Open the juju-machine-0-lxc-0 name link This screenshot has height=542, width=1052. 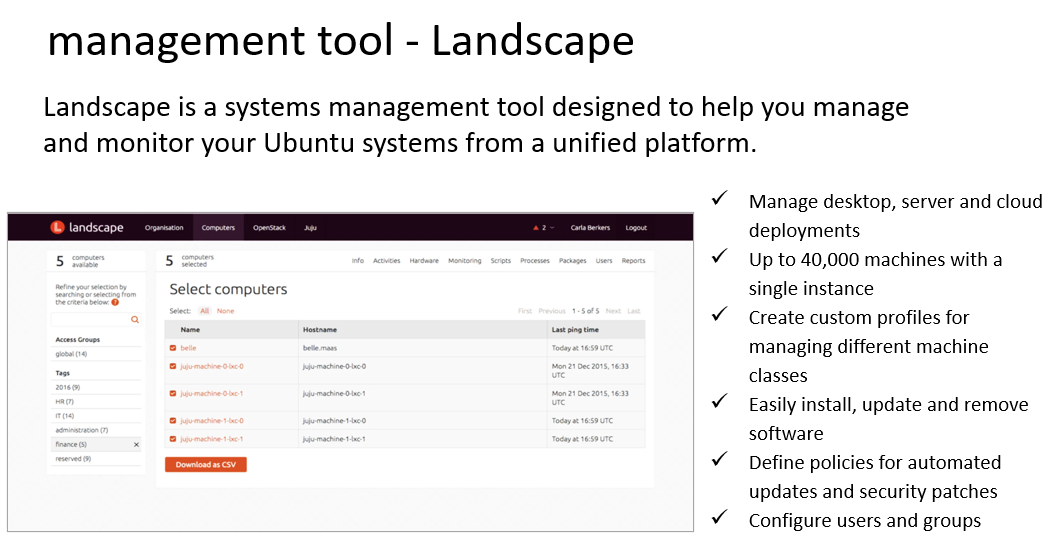(212, 366)
